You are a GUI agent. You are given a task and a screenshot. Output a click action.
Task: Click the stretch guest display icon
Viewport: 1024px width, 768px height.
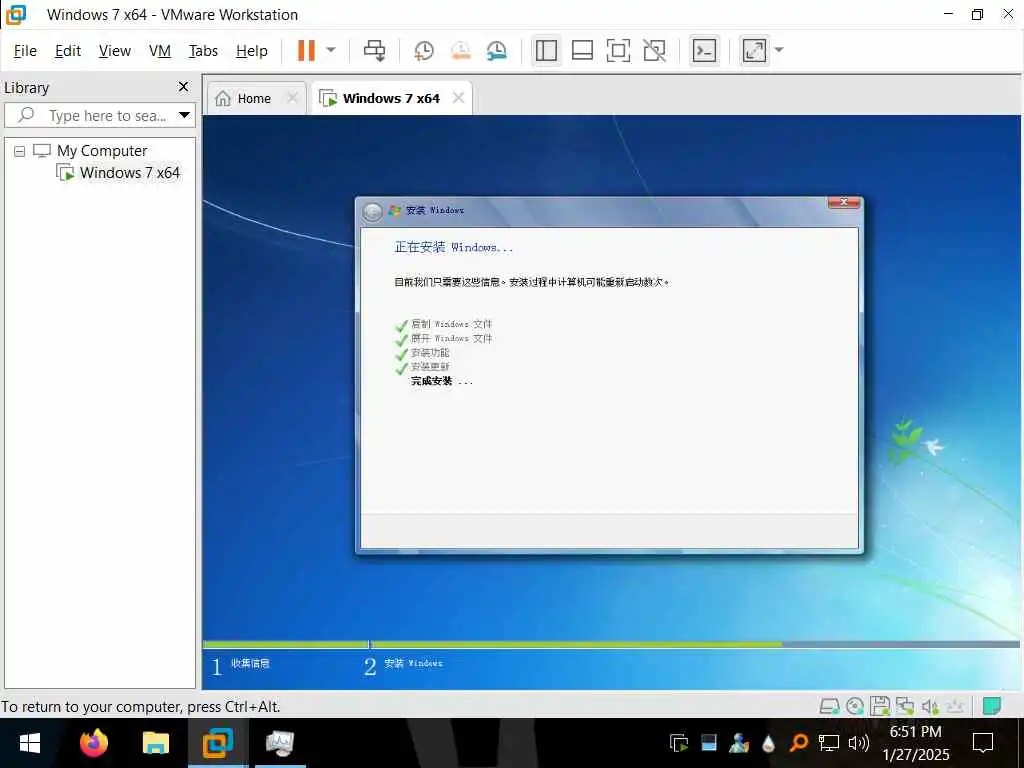pyautogui.click(x=754, y=50)
